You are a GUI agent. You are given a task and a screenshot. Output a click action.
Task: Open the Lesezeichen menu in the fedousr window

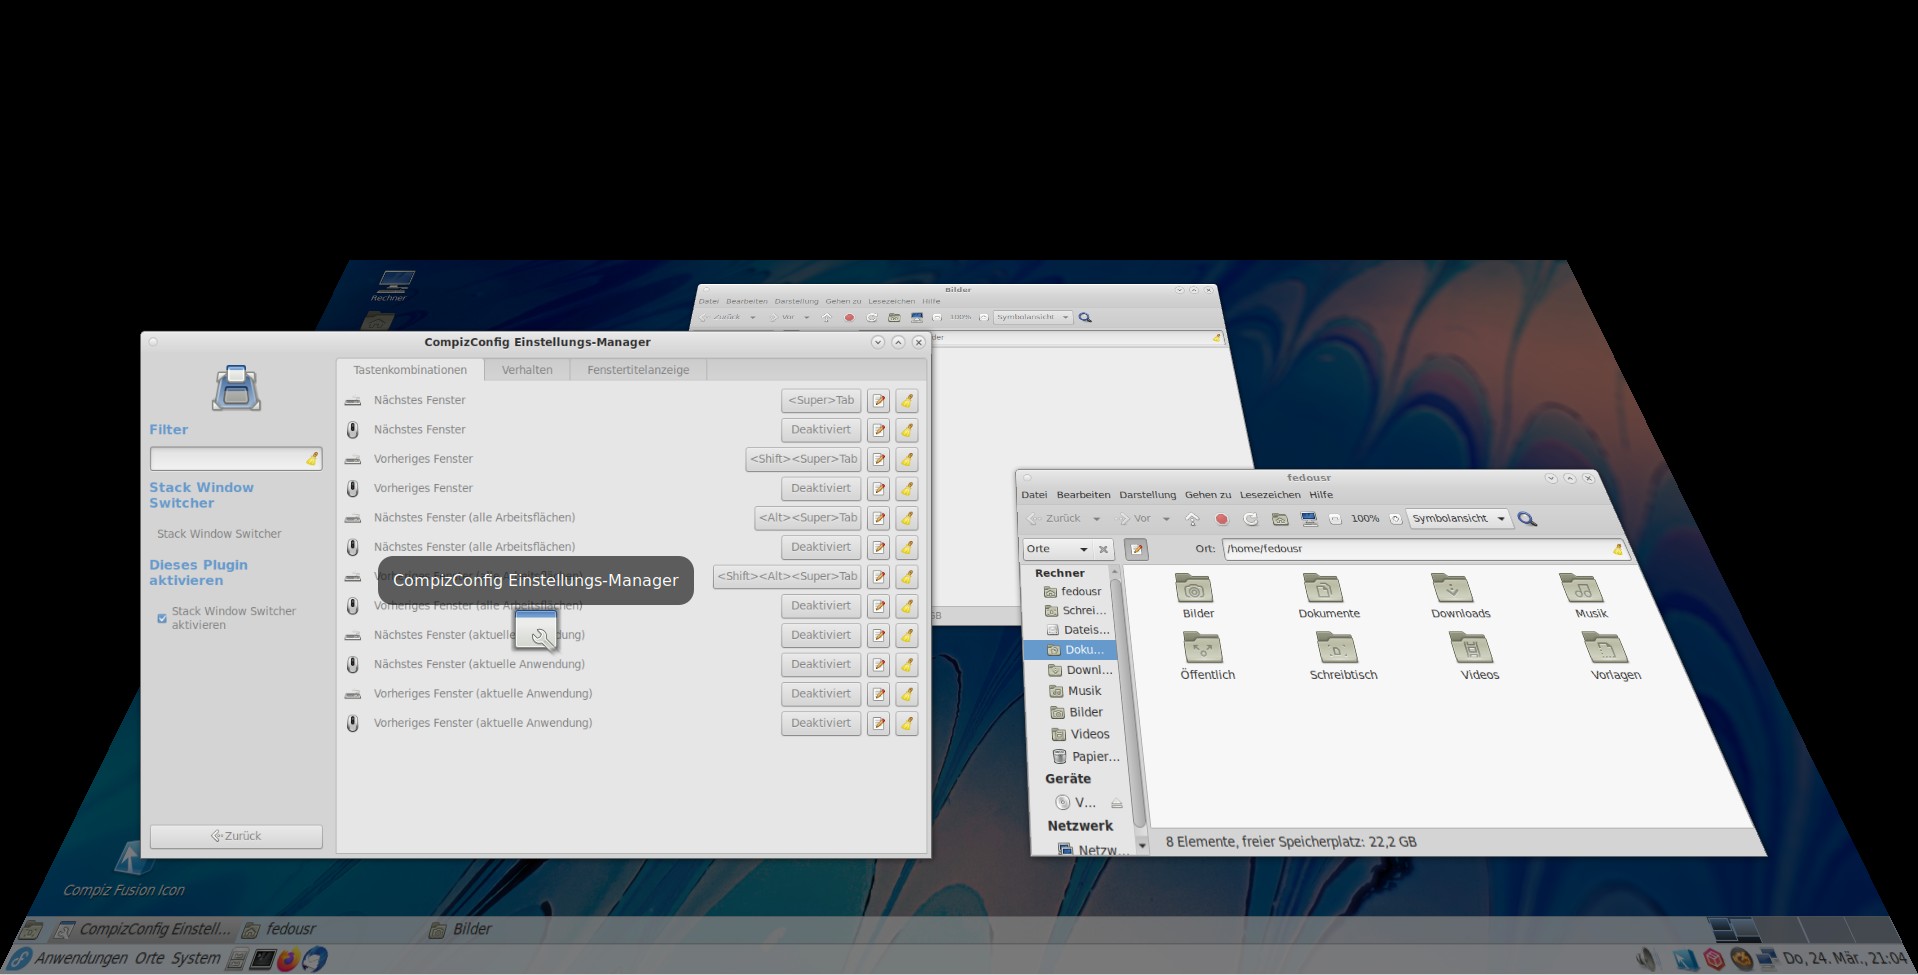coord(1270,495)
